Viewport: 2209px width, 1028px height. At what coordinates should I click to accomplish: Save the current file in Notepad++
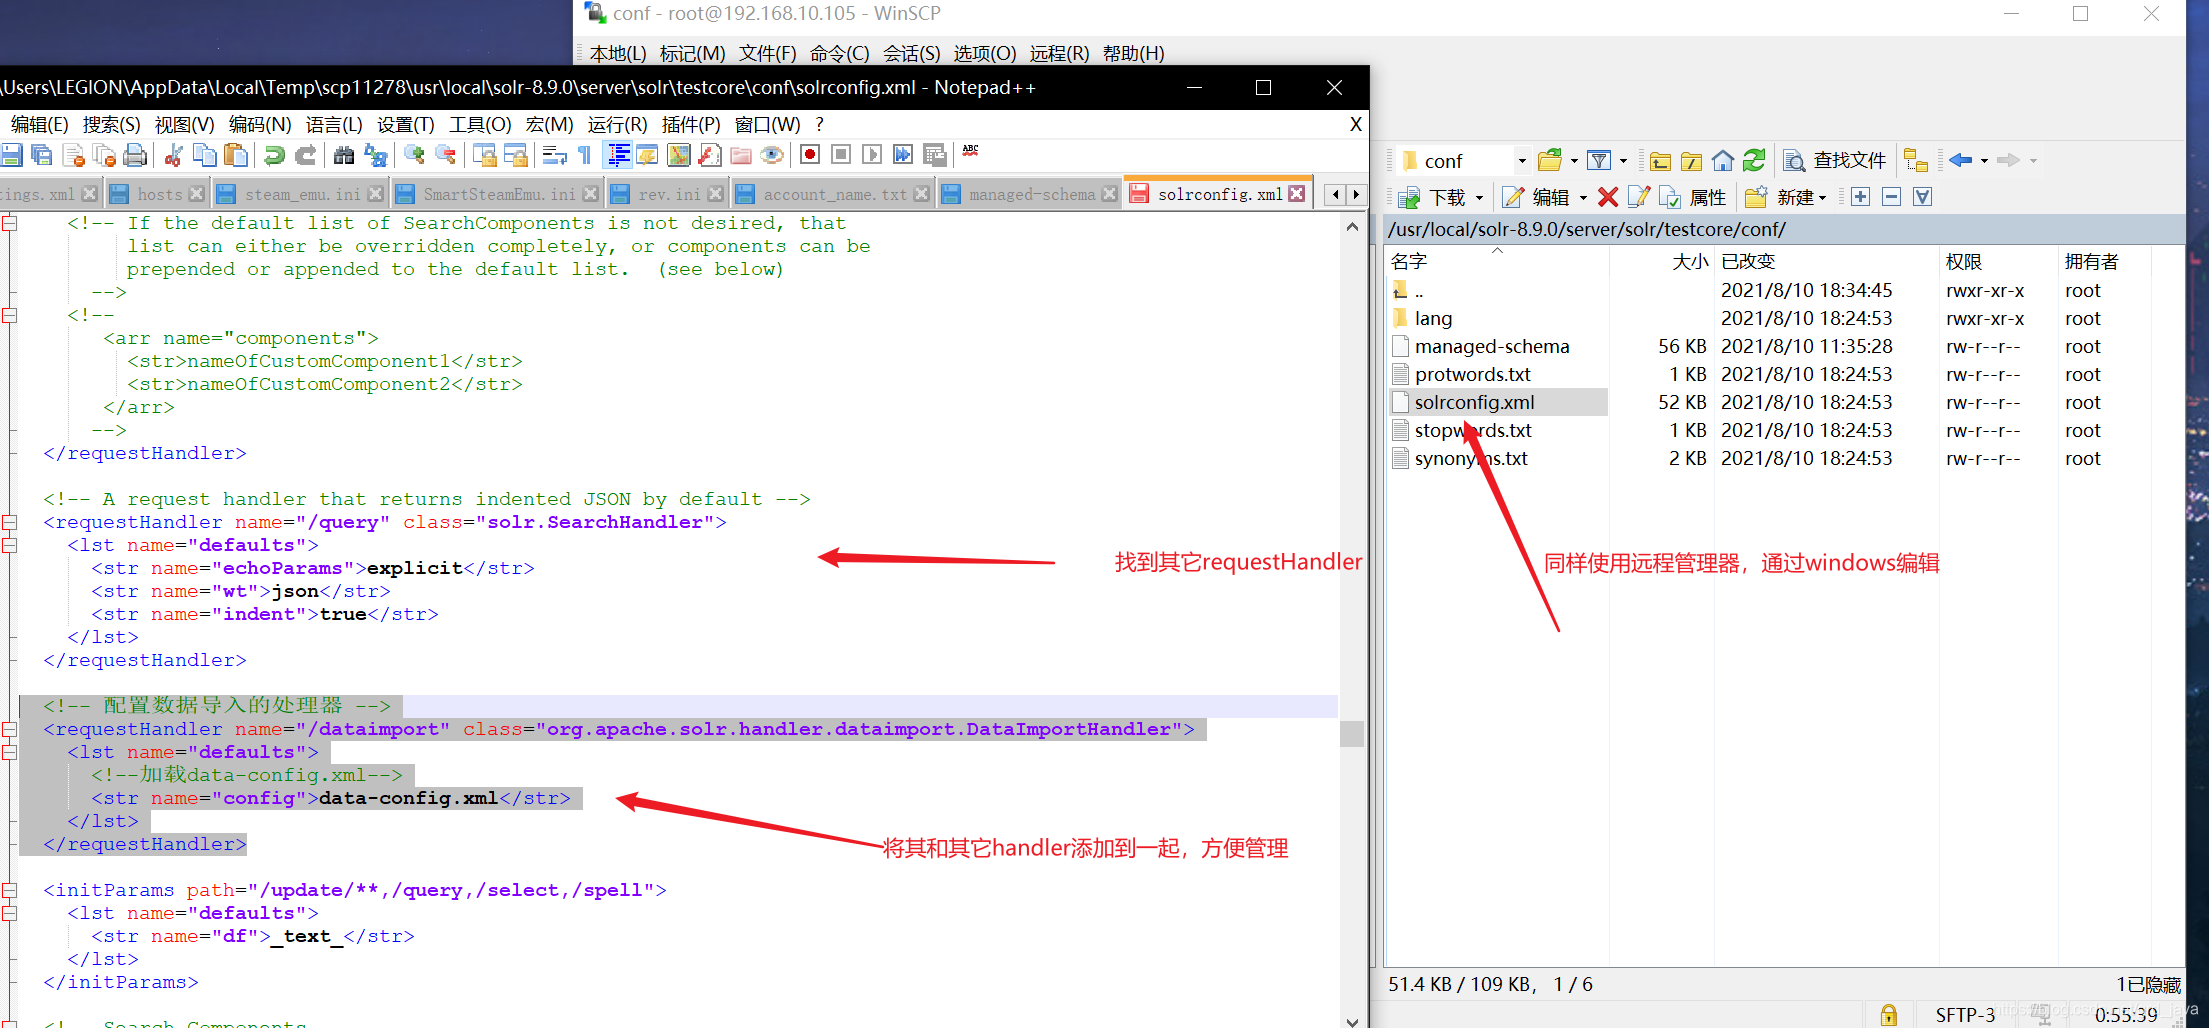tap(11, 155)
